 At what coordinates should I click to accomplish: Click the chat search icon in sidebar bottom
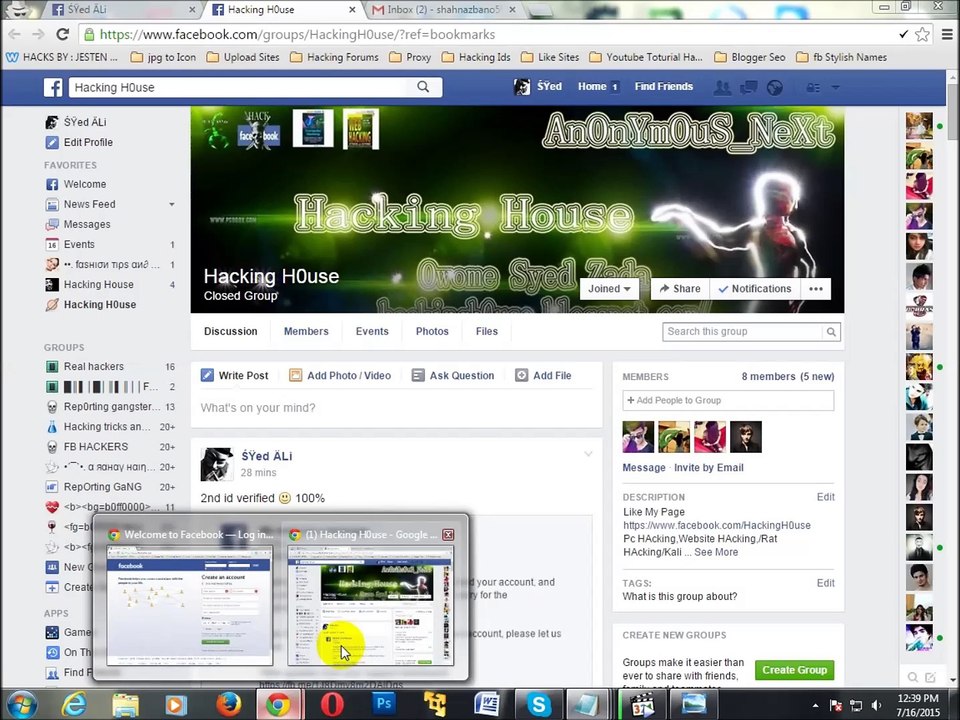coord(913,677)
